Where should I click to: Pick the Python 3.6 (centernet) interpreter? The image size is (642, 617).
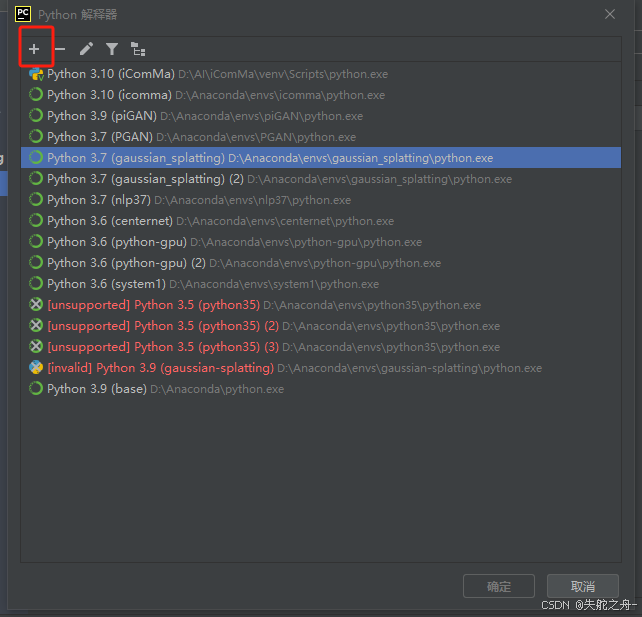pos(321,221)
